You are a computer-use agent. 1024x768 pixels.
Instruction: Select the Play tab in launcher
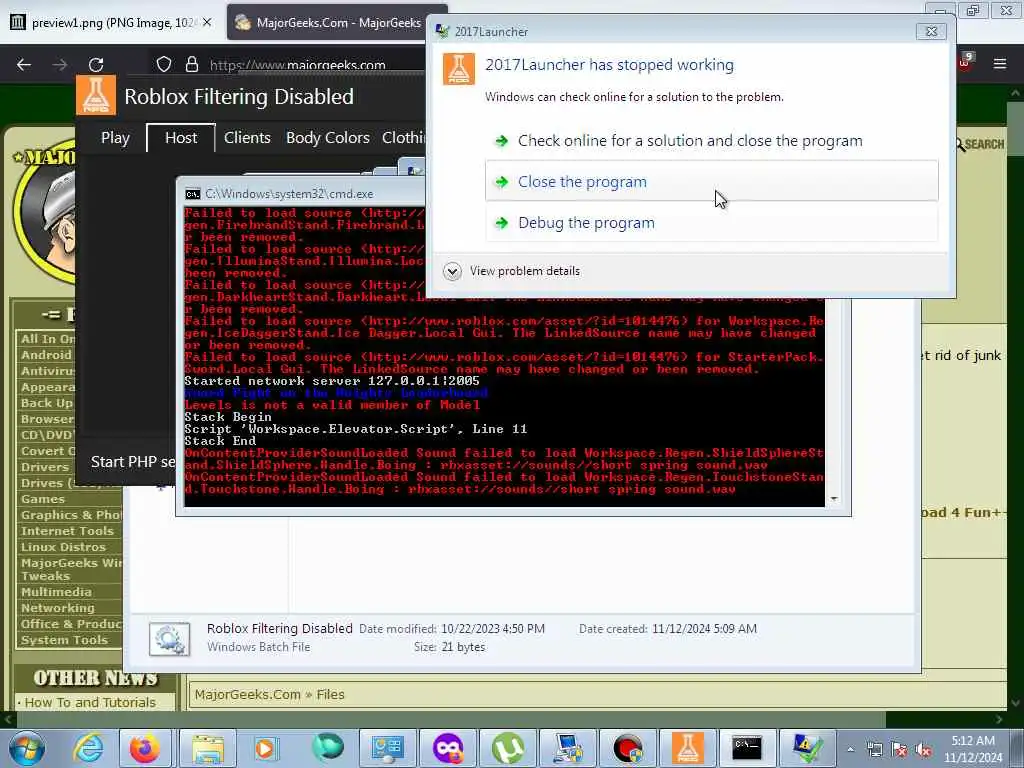click(115, 138)
